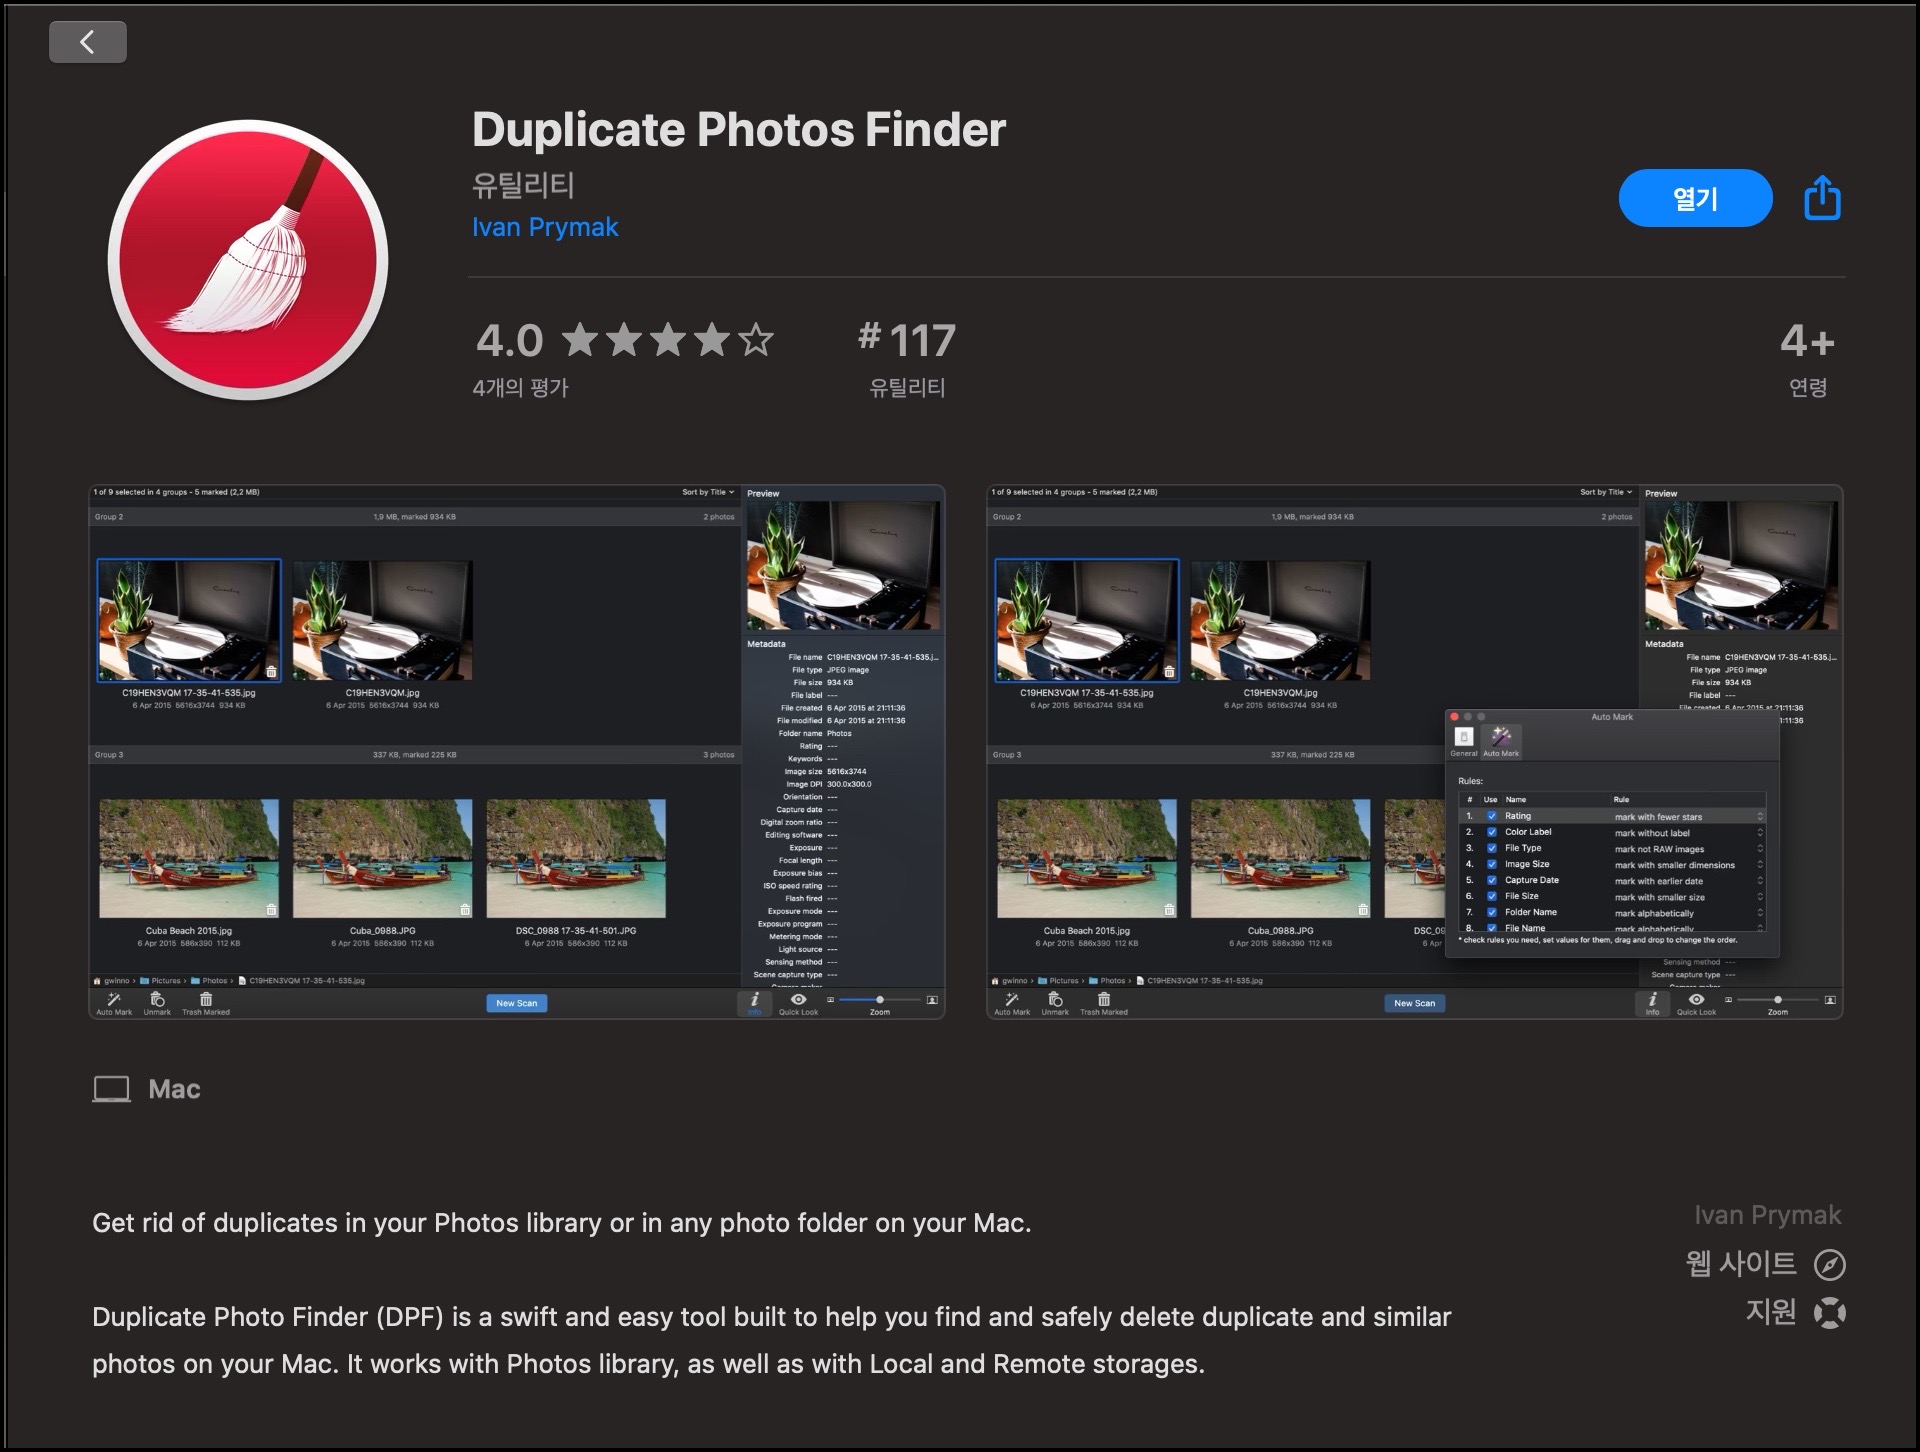
Task: Toggle Quick Look eye in left screenshot
Action: (x=798, y=1000)
